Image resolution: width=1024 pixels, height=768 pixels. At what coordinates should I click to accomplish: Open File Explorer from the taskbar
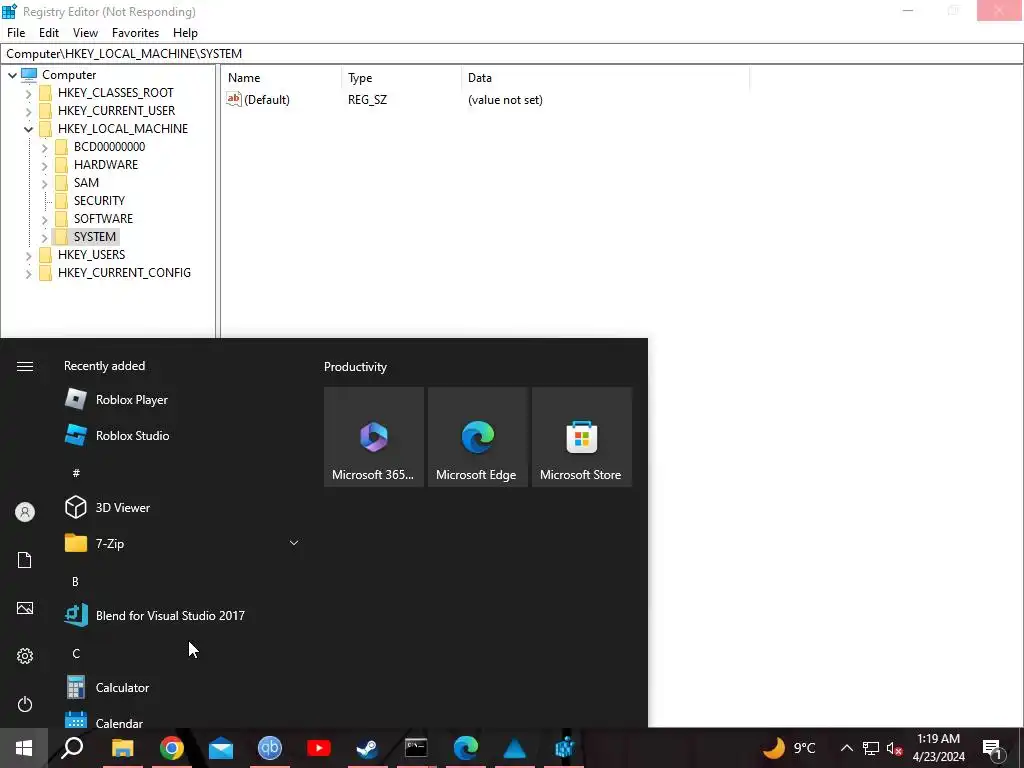tap(123, 748)
